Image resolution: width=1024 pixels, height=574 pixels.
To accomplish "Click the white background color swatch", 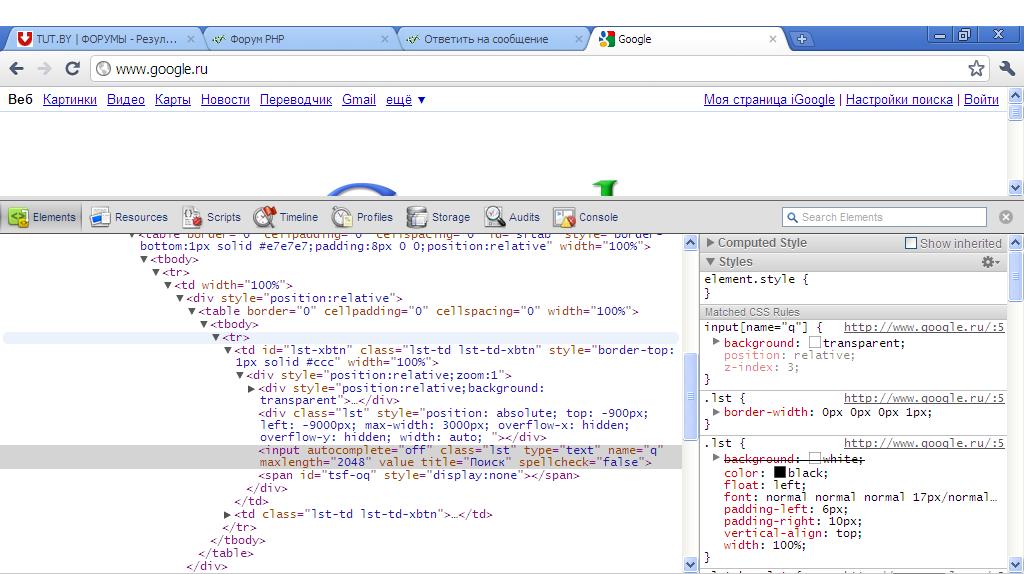I will point(814,458).
